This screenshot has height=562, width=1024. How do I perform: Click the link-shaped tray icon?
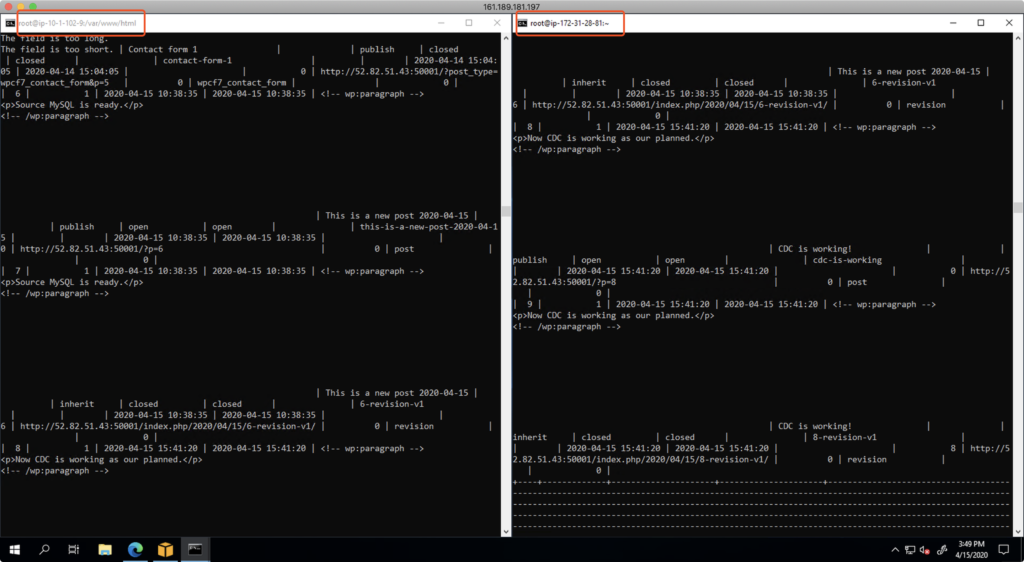click(x=941, y=550)
